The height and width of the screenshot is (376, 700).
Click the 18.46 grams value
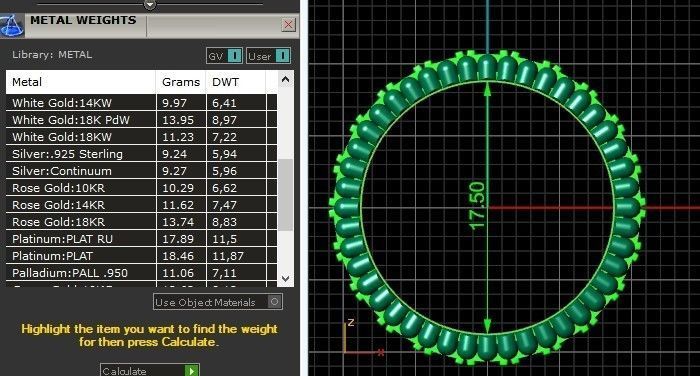(x=178, y=256)
